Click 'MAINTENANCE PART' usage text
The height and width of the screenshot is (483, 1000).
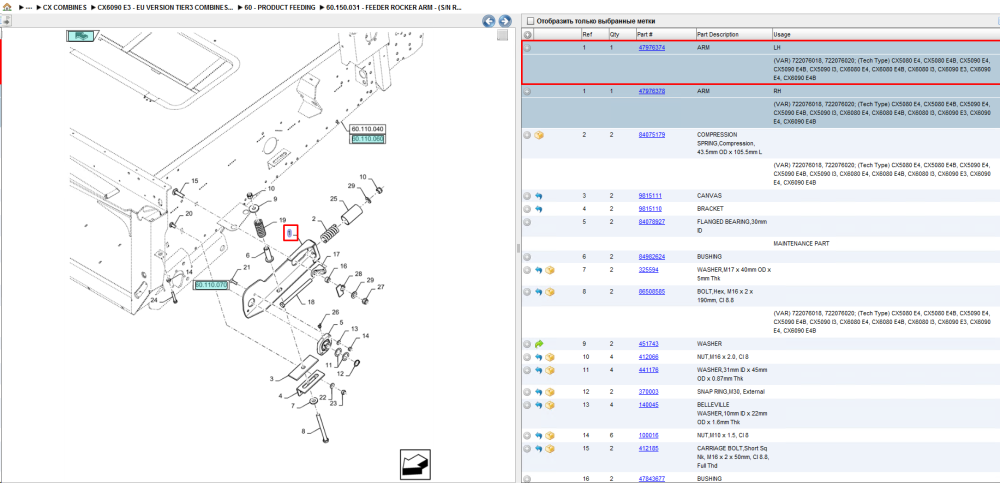(x=801, y=244)
